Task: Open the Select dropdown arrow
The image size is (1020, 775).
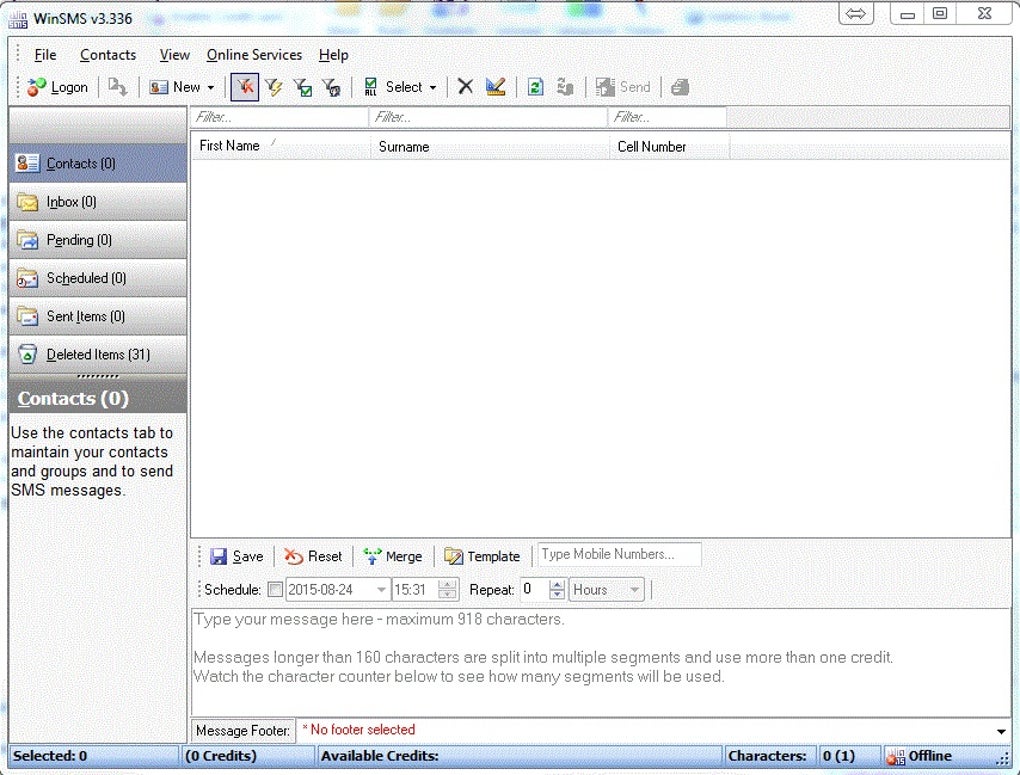Action: coord(433,88)
